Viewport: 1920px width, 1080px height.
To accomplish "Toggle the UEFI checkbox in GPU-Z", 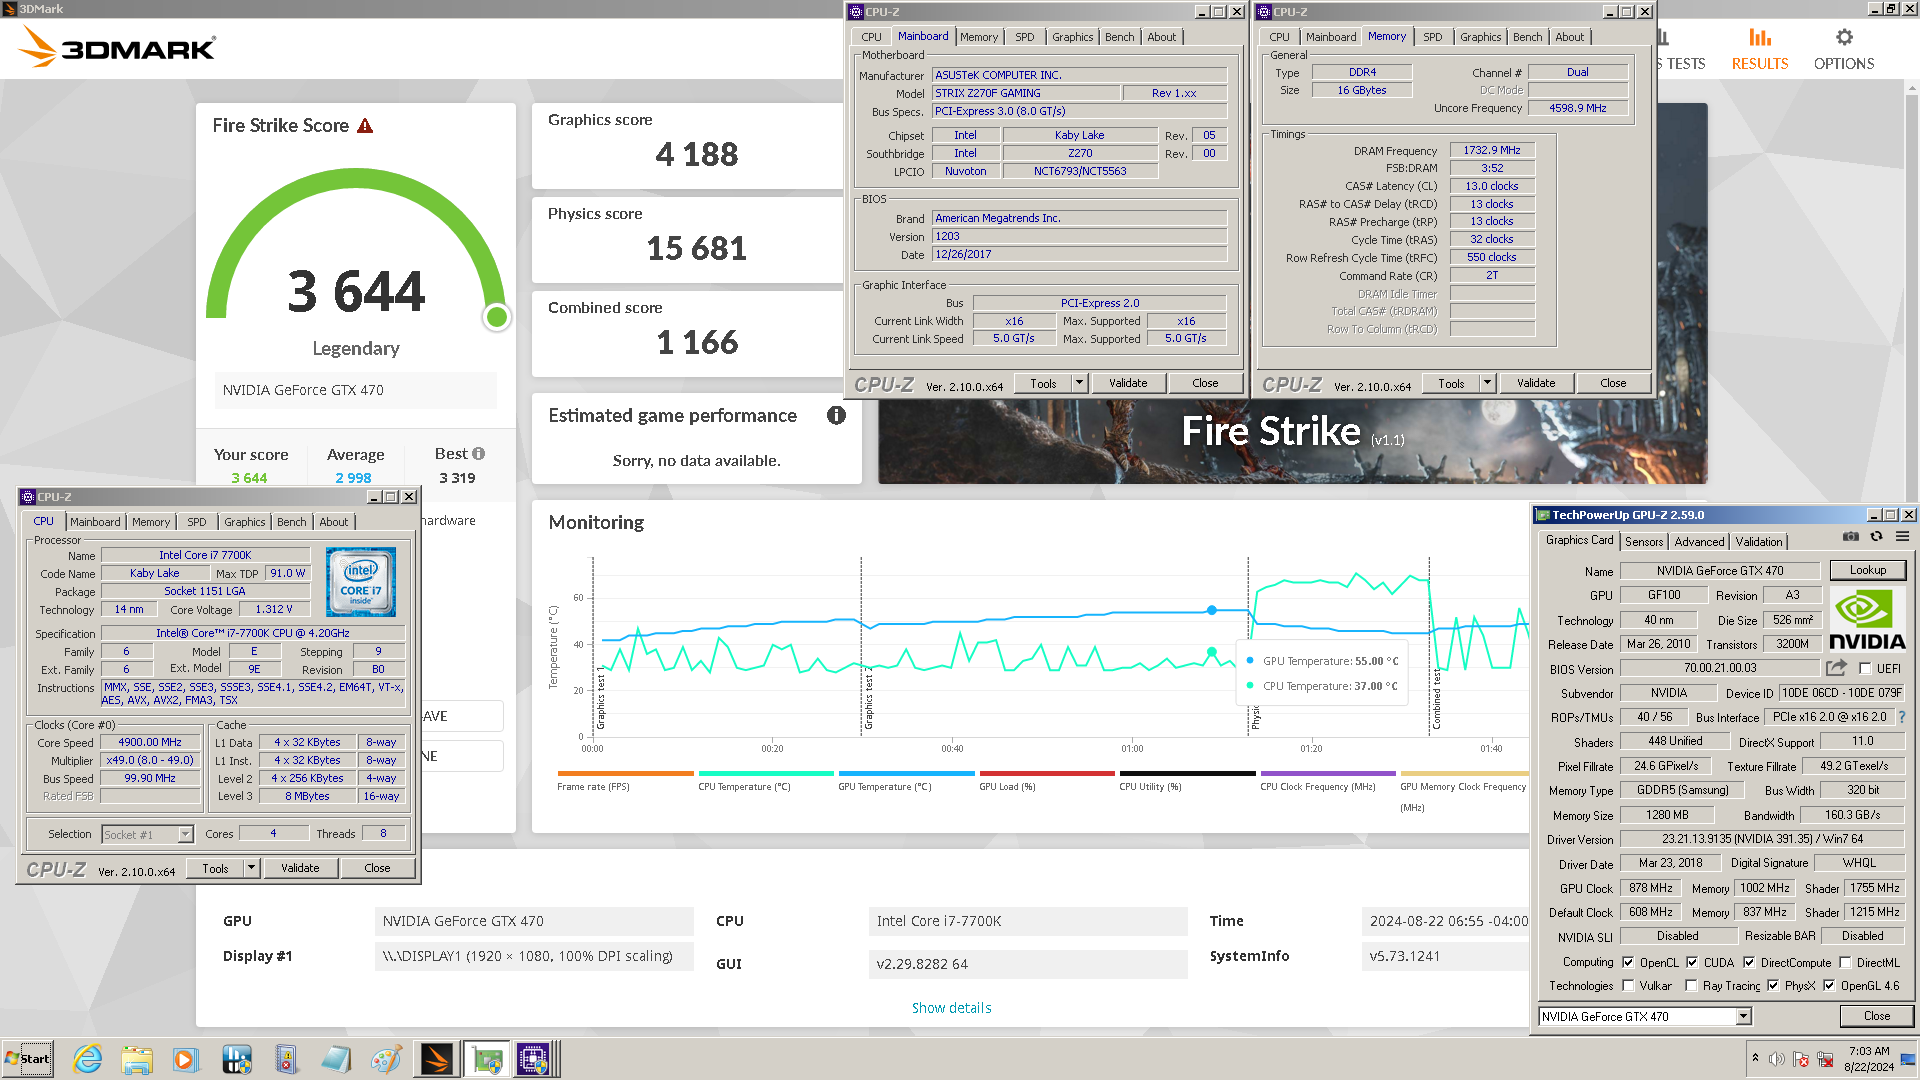I will coord(1865,669).
